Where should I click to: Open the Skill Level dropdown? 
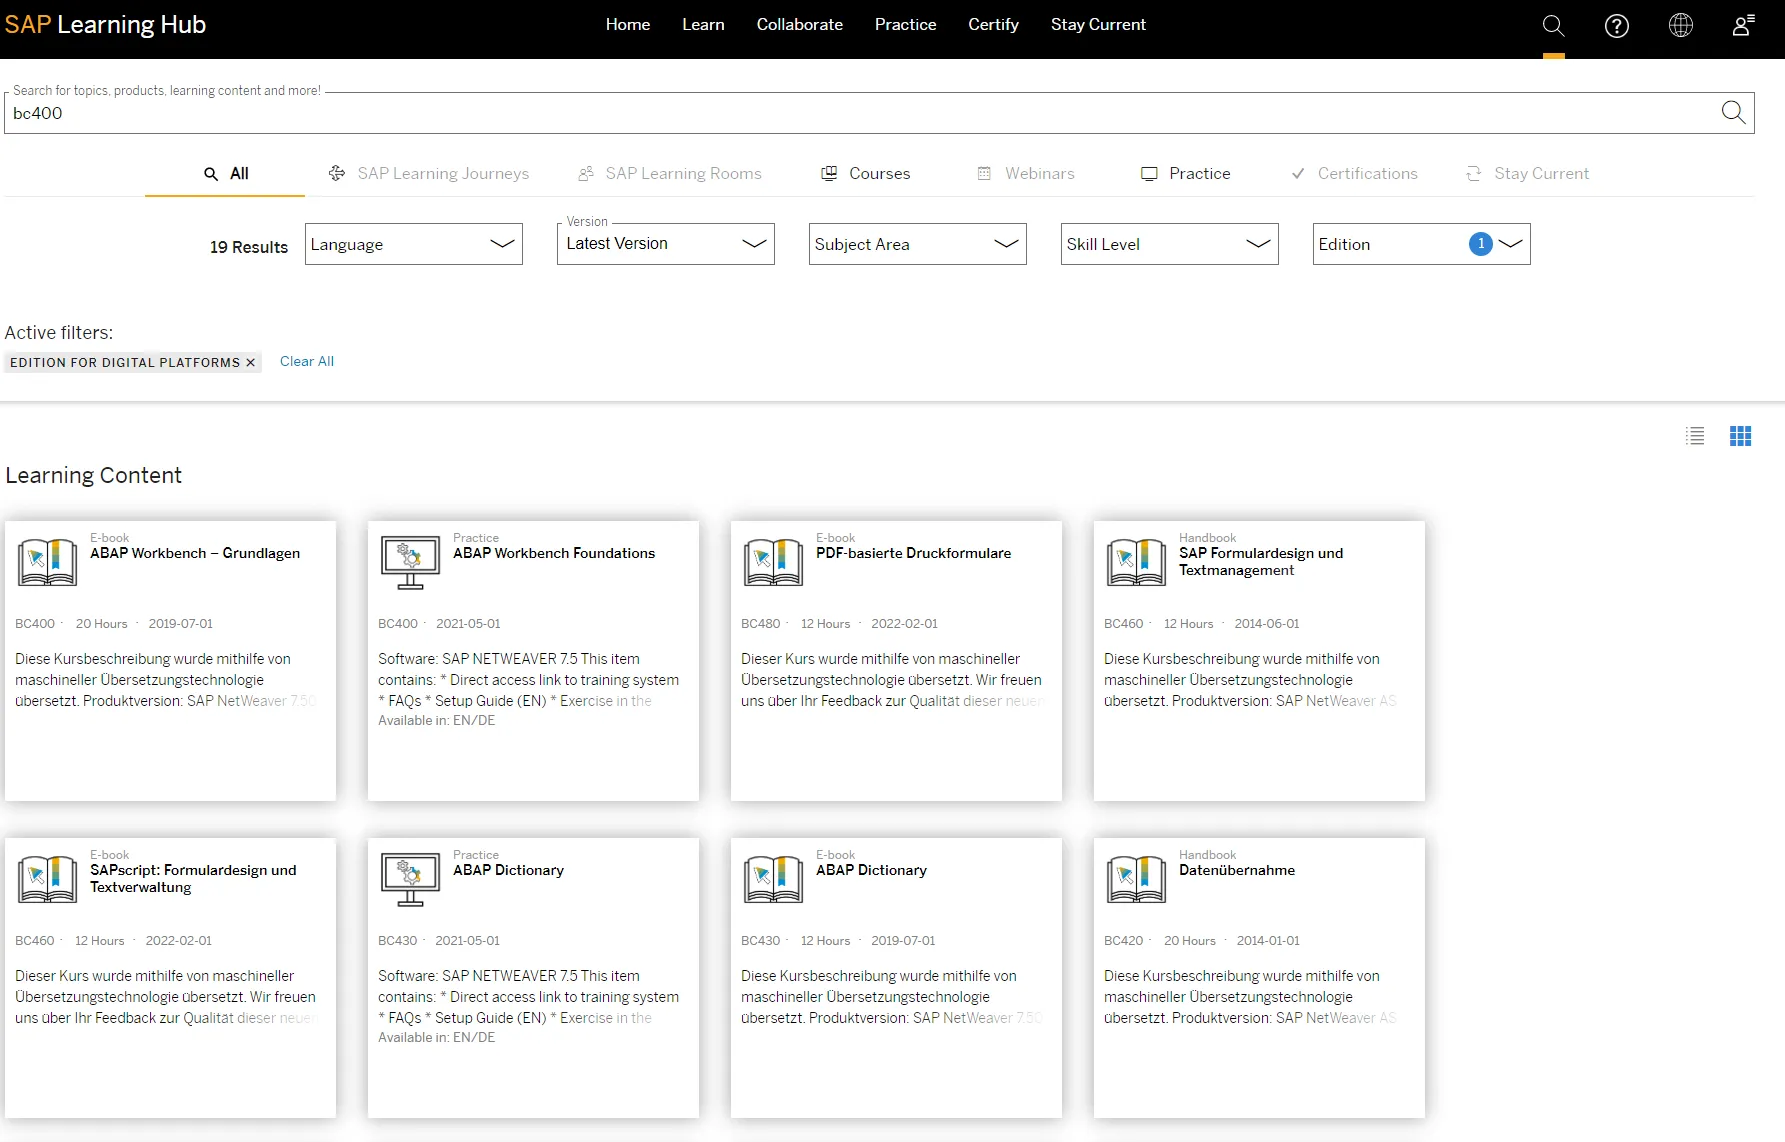point(1169,244)
